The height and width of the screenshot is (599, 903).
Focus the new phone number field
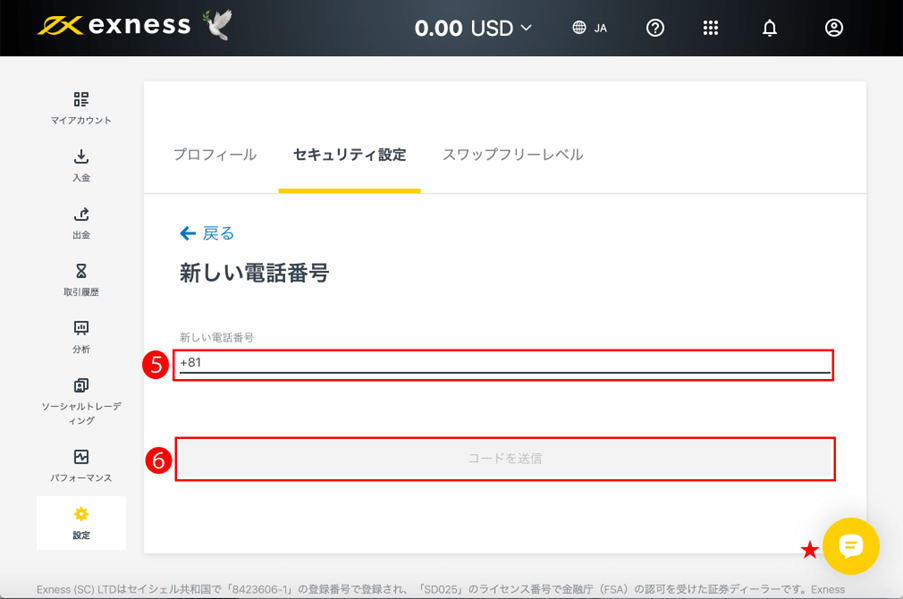[x=504, y=363]
